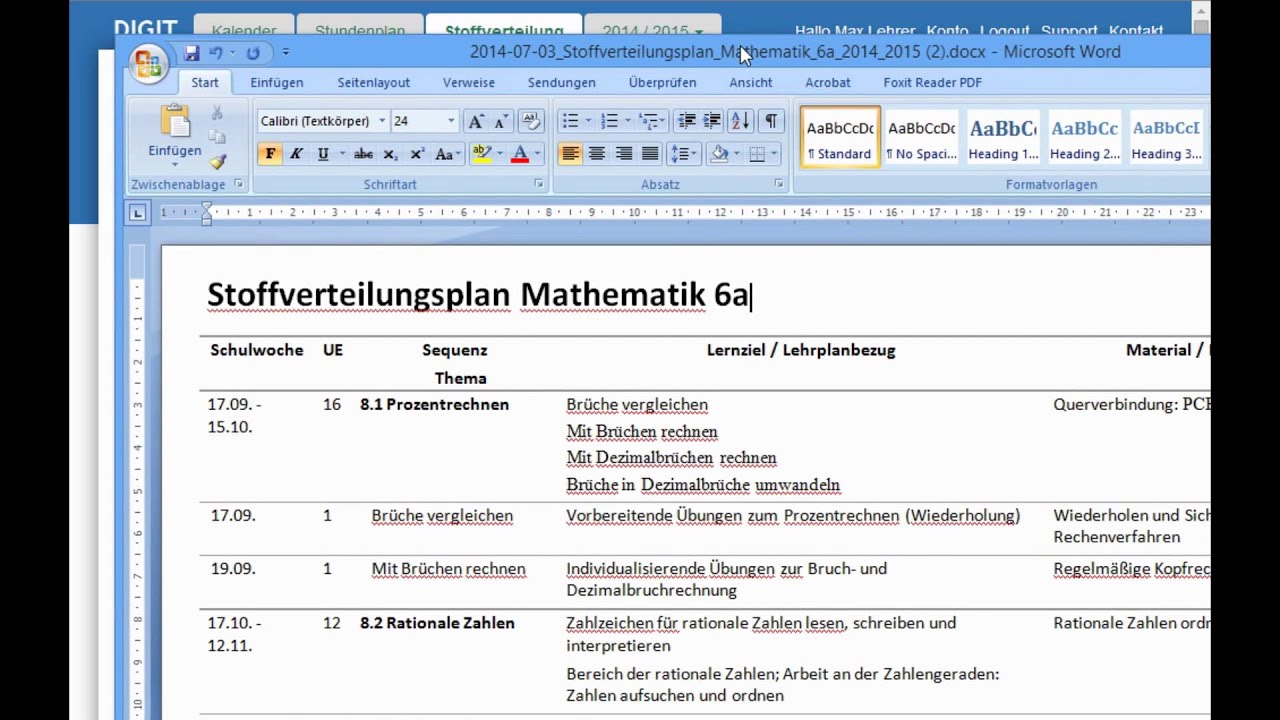
Task: Toggle italic (K) formatting
Action: click(x=296, y=154)
